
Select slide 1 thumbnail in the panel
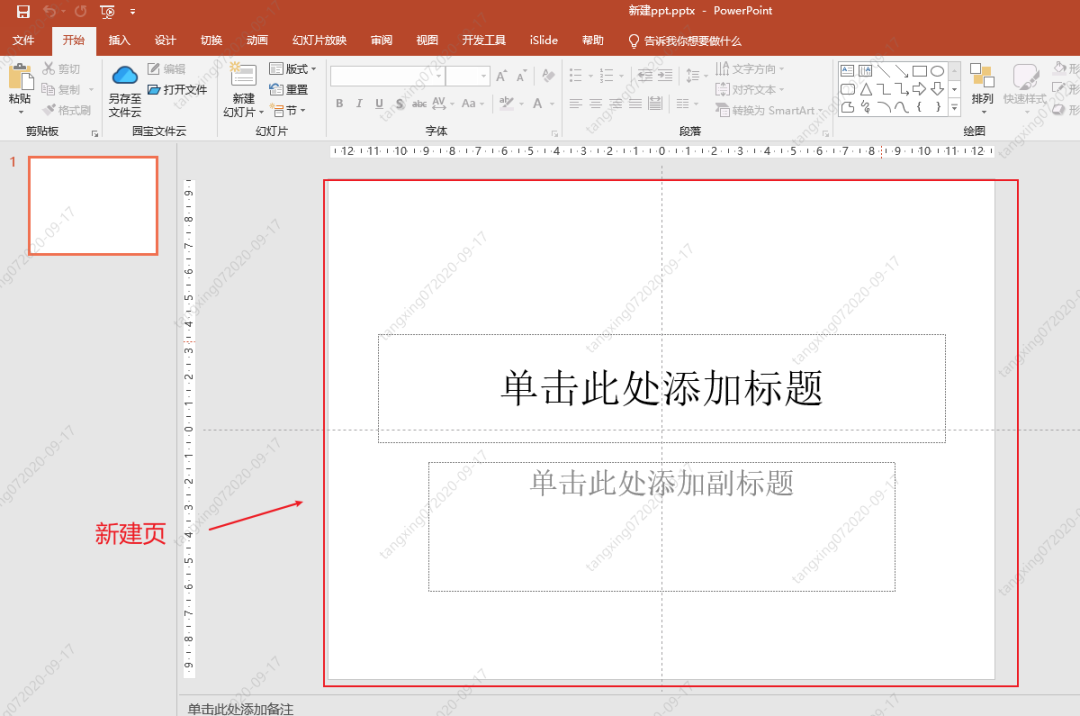click(92, 205)
